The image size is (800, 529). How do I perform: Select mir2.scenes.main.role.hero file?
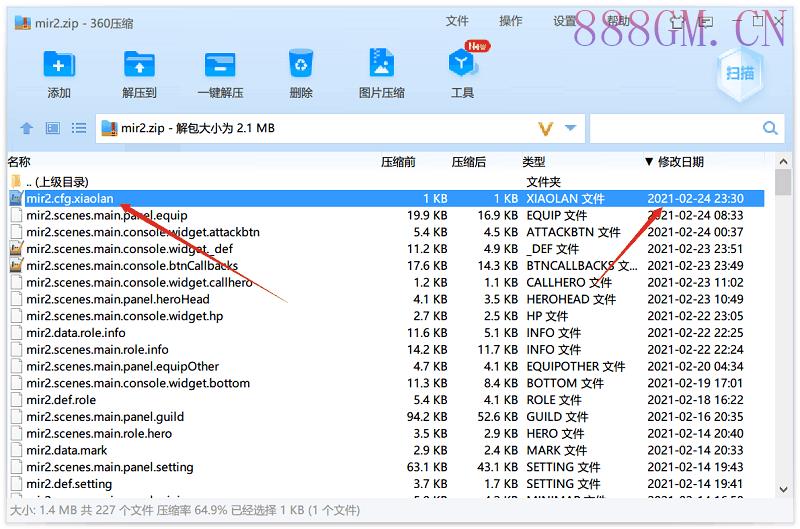(x=386, y=433)
